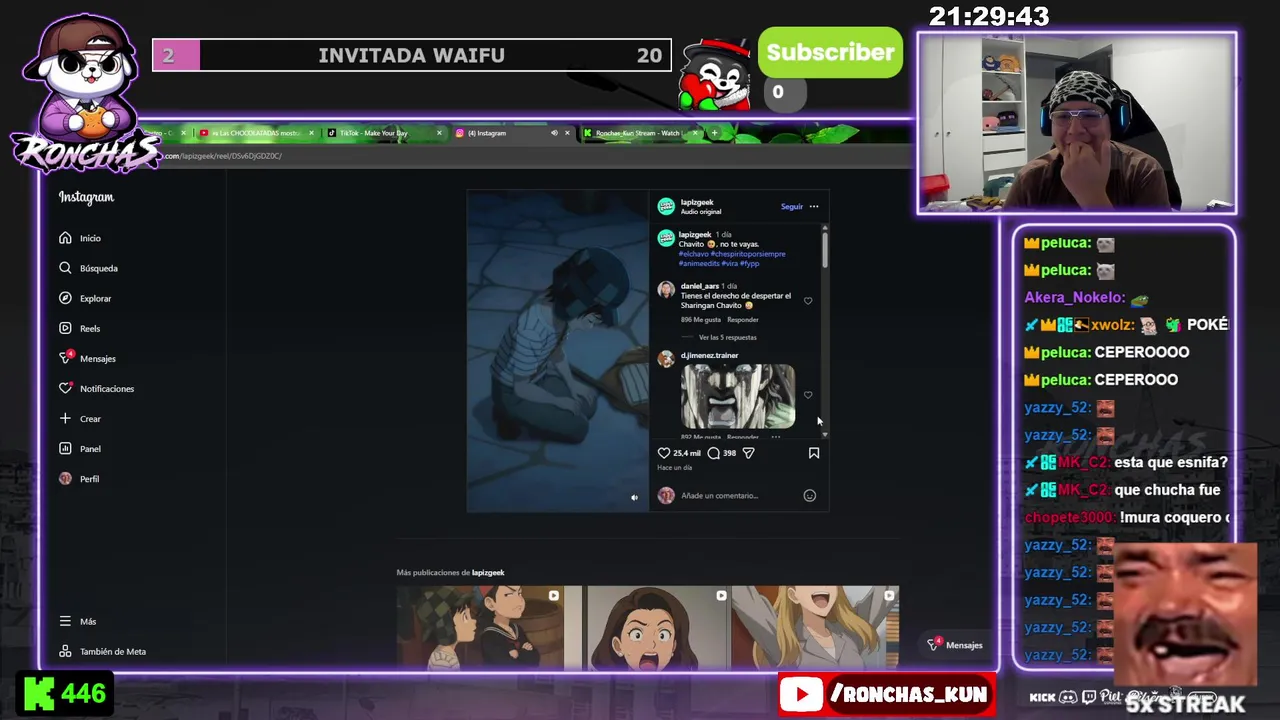The height and width of the screenshot is (720, 1280).
Task: Open También de Meta
Action: click(102, 651)
